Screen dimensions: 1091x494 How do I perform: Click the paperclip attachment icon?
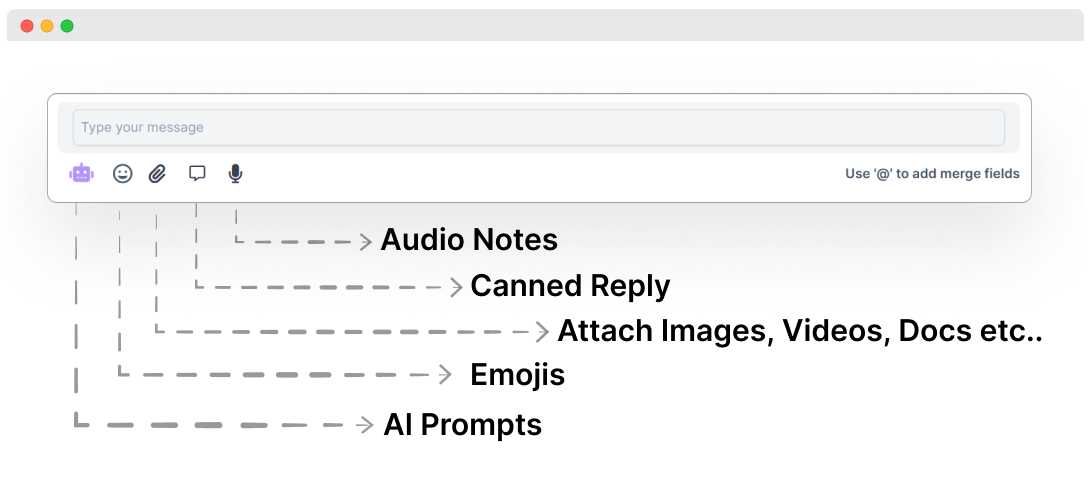click(157, 173)
